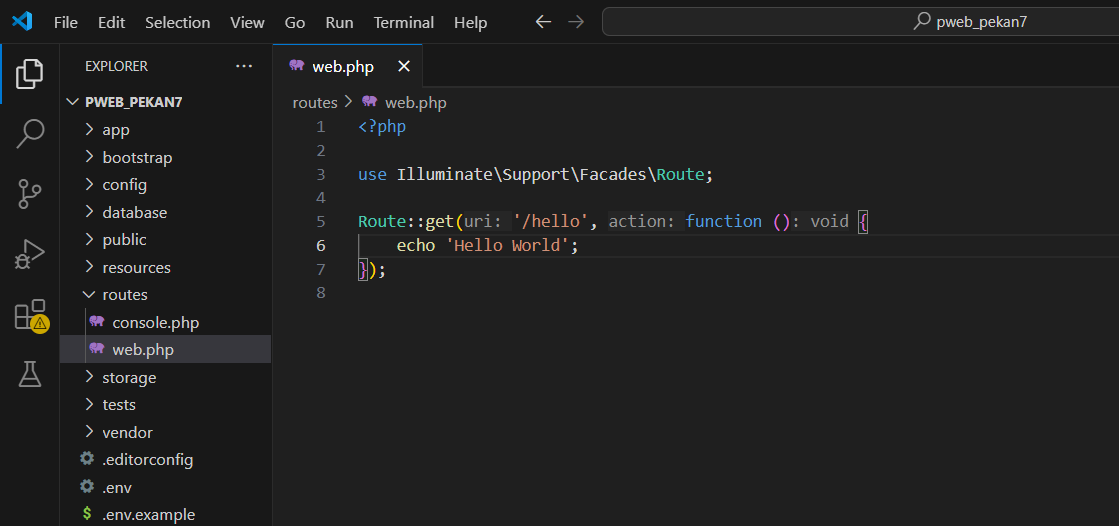Open the Explorer view in activity bar
Screen dimensions: 1119x526
(30, 73)
